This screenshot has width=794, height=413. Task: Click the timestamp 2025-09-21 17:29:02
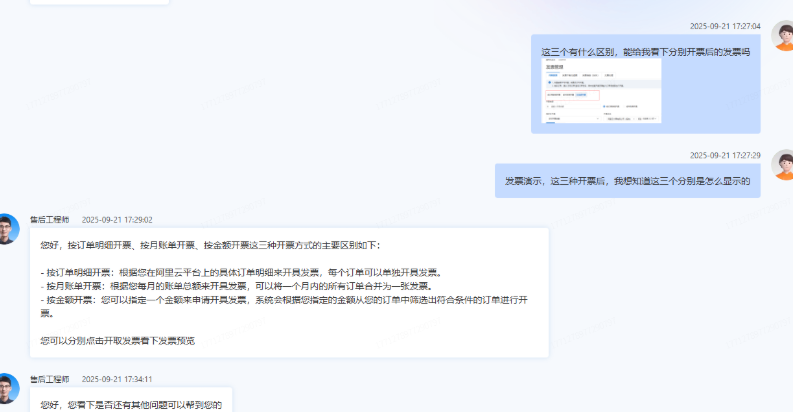[x=116, y=220]
